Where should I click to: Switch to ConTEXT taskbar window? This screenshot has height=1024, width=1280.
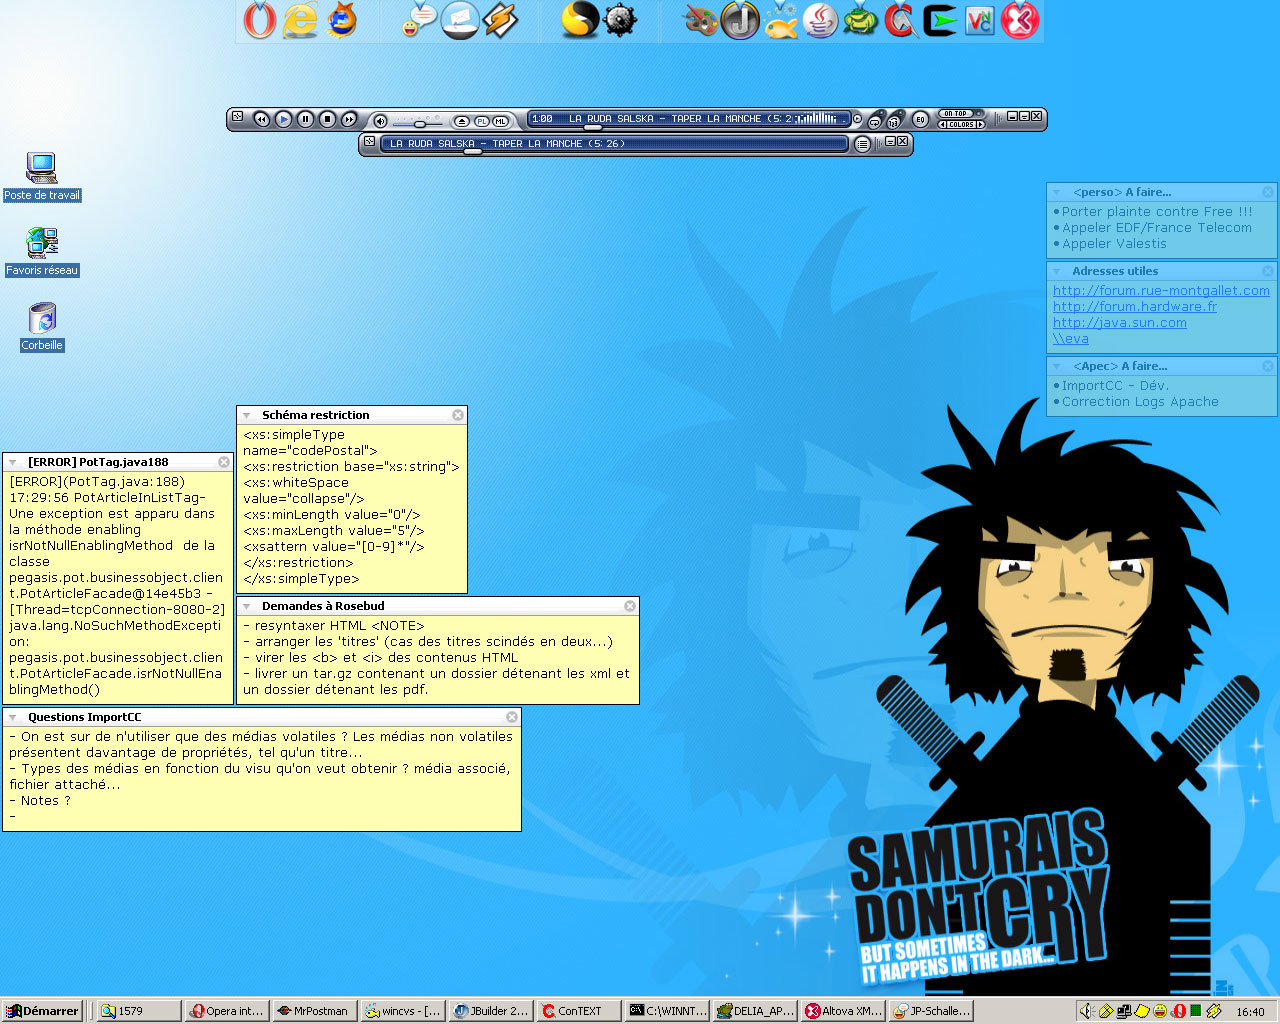578,1011
